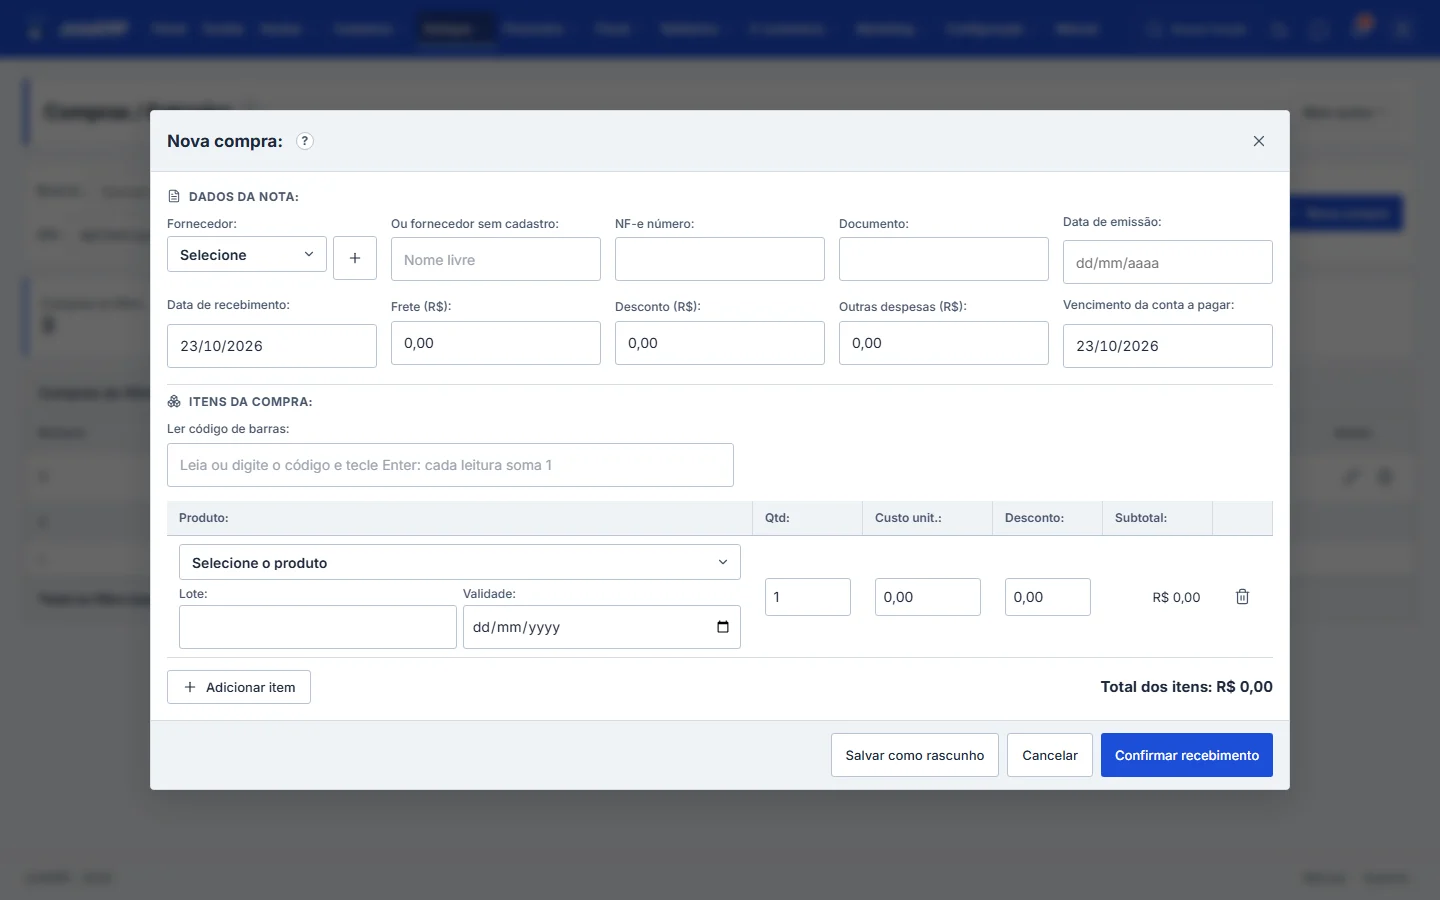Image resolution: width=1440 pixels, height=900 pixels.
Task: Click the Frete (R$) amount field
Action: click(x=496, y=343)
